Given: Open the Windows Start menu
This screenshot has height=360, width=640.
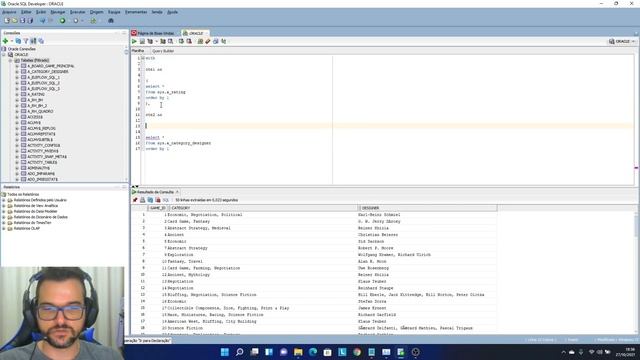Looking at the screenshot, I should pos(225,352).
